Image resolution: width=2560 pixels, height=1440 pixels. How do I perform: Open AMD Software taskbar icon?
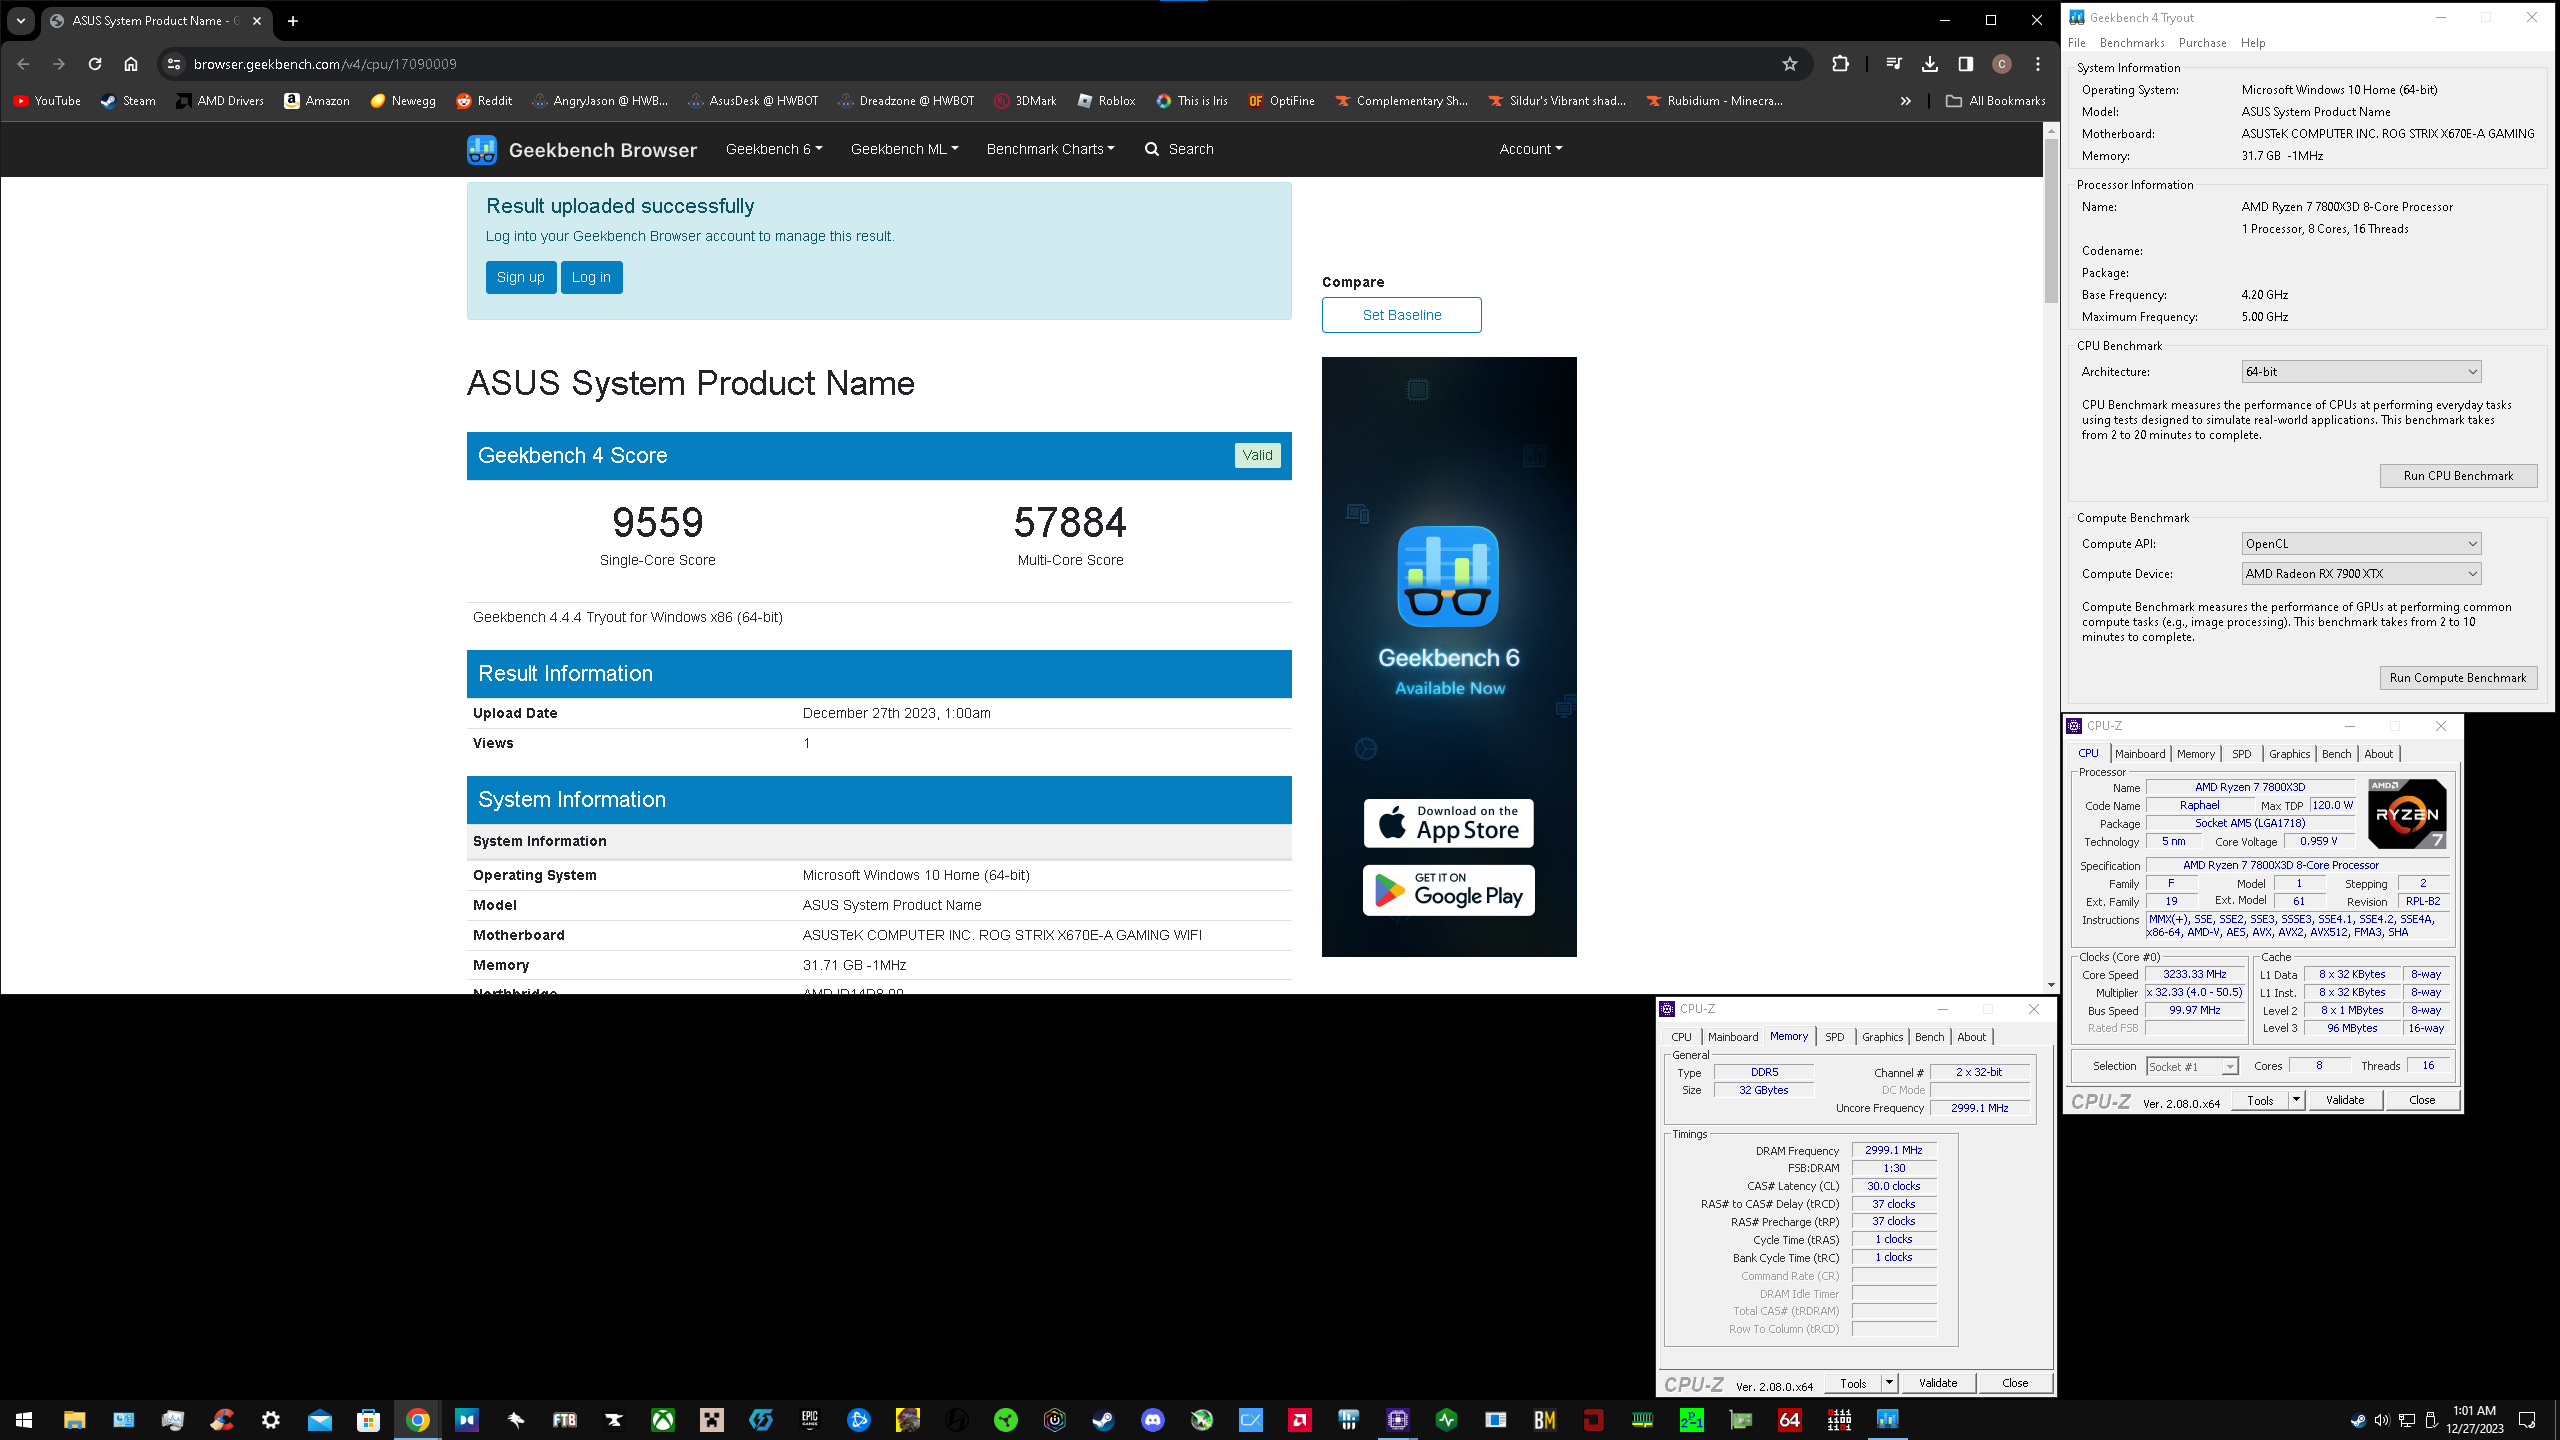pos(1299,1419)
